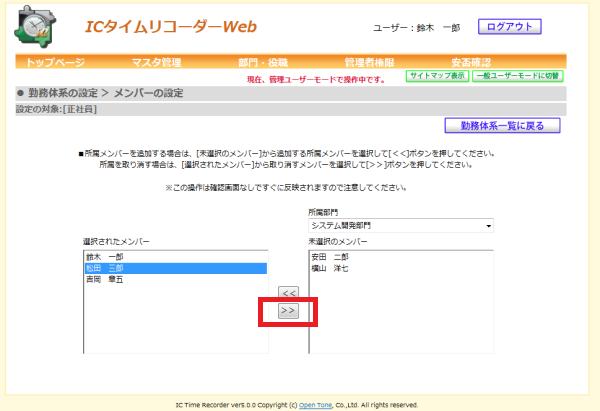This screenshot has height=411, width=600.
Task: Show the sitemap via サイトマップ表示
Action: pyautogui.click(x=437, y=76)
